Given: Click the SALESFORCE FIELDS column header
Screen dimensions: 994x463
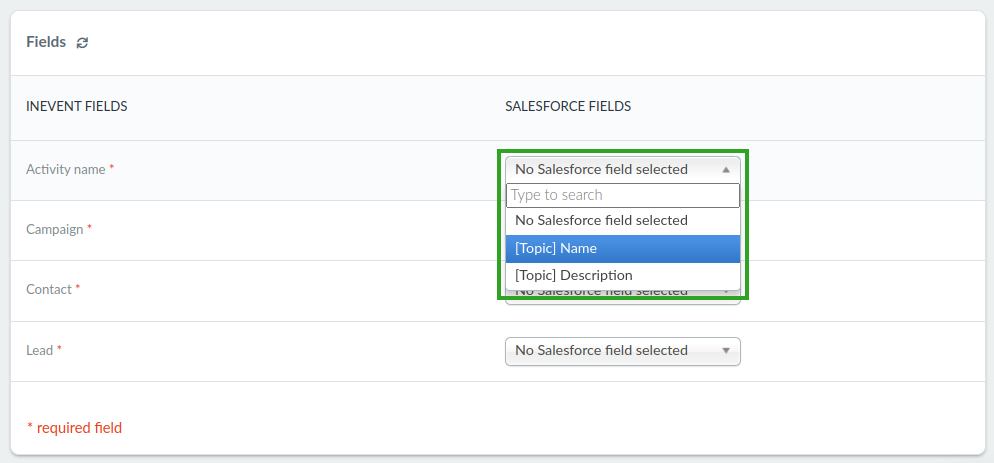Looking at the screenshot, I should coord(568,107).
